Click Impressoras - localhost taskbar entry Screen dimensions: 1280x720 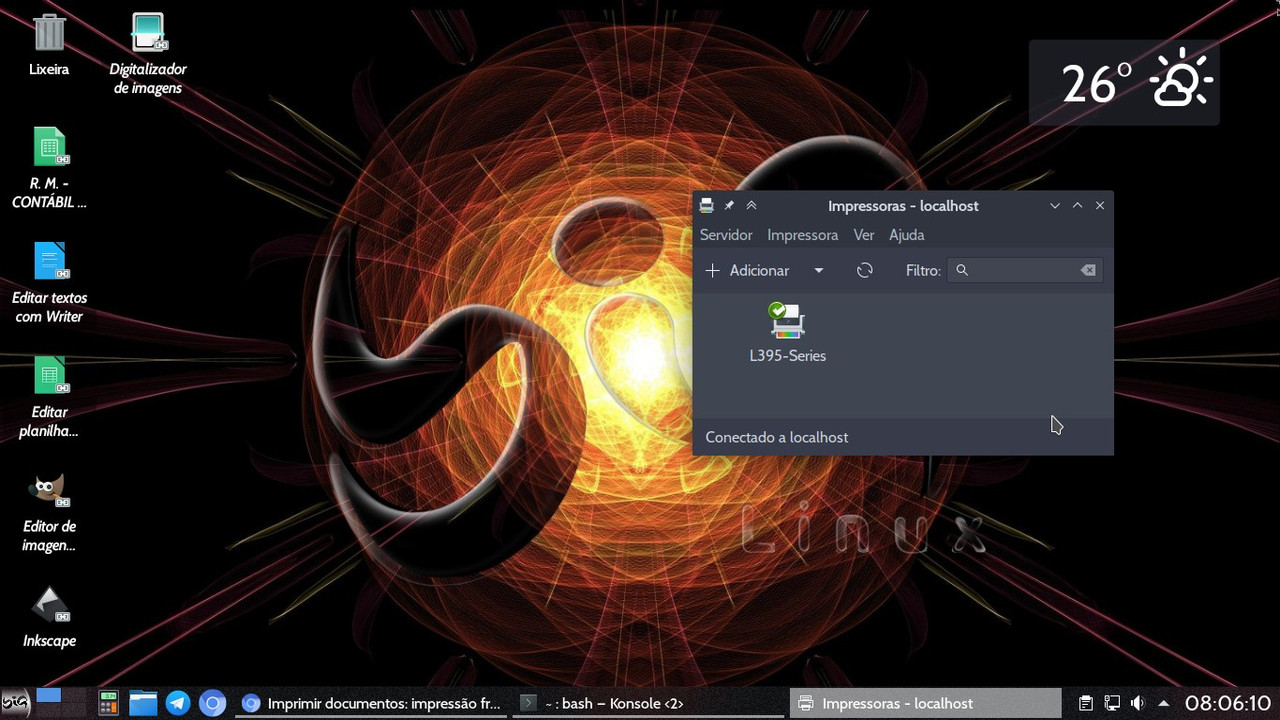click(x=925, y=703)
